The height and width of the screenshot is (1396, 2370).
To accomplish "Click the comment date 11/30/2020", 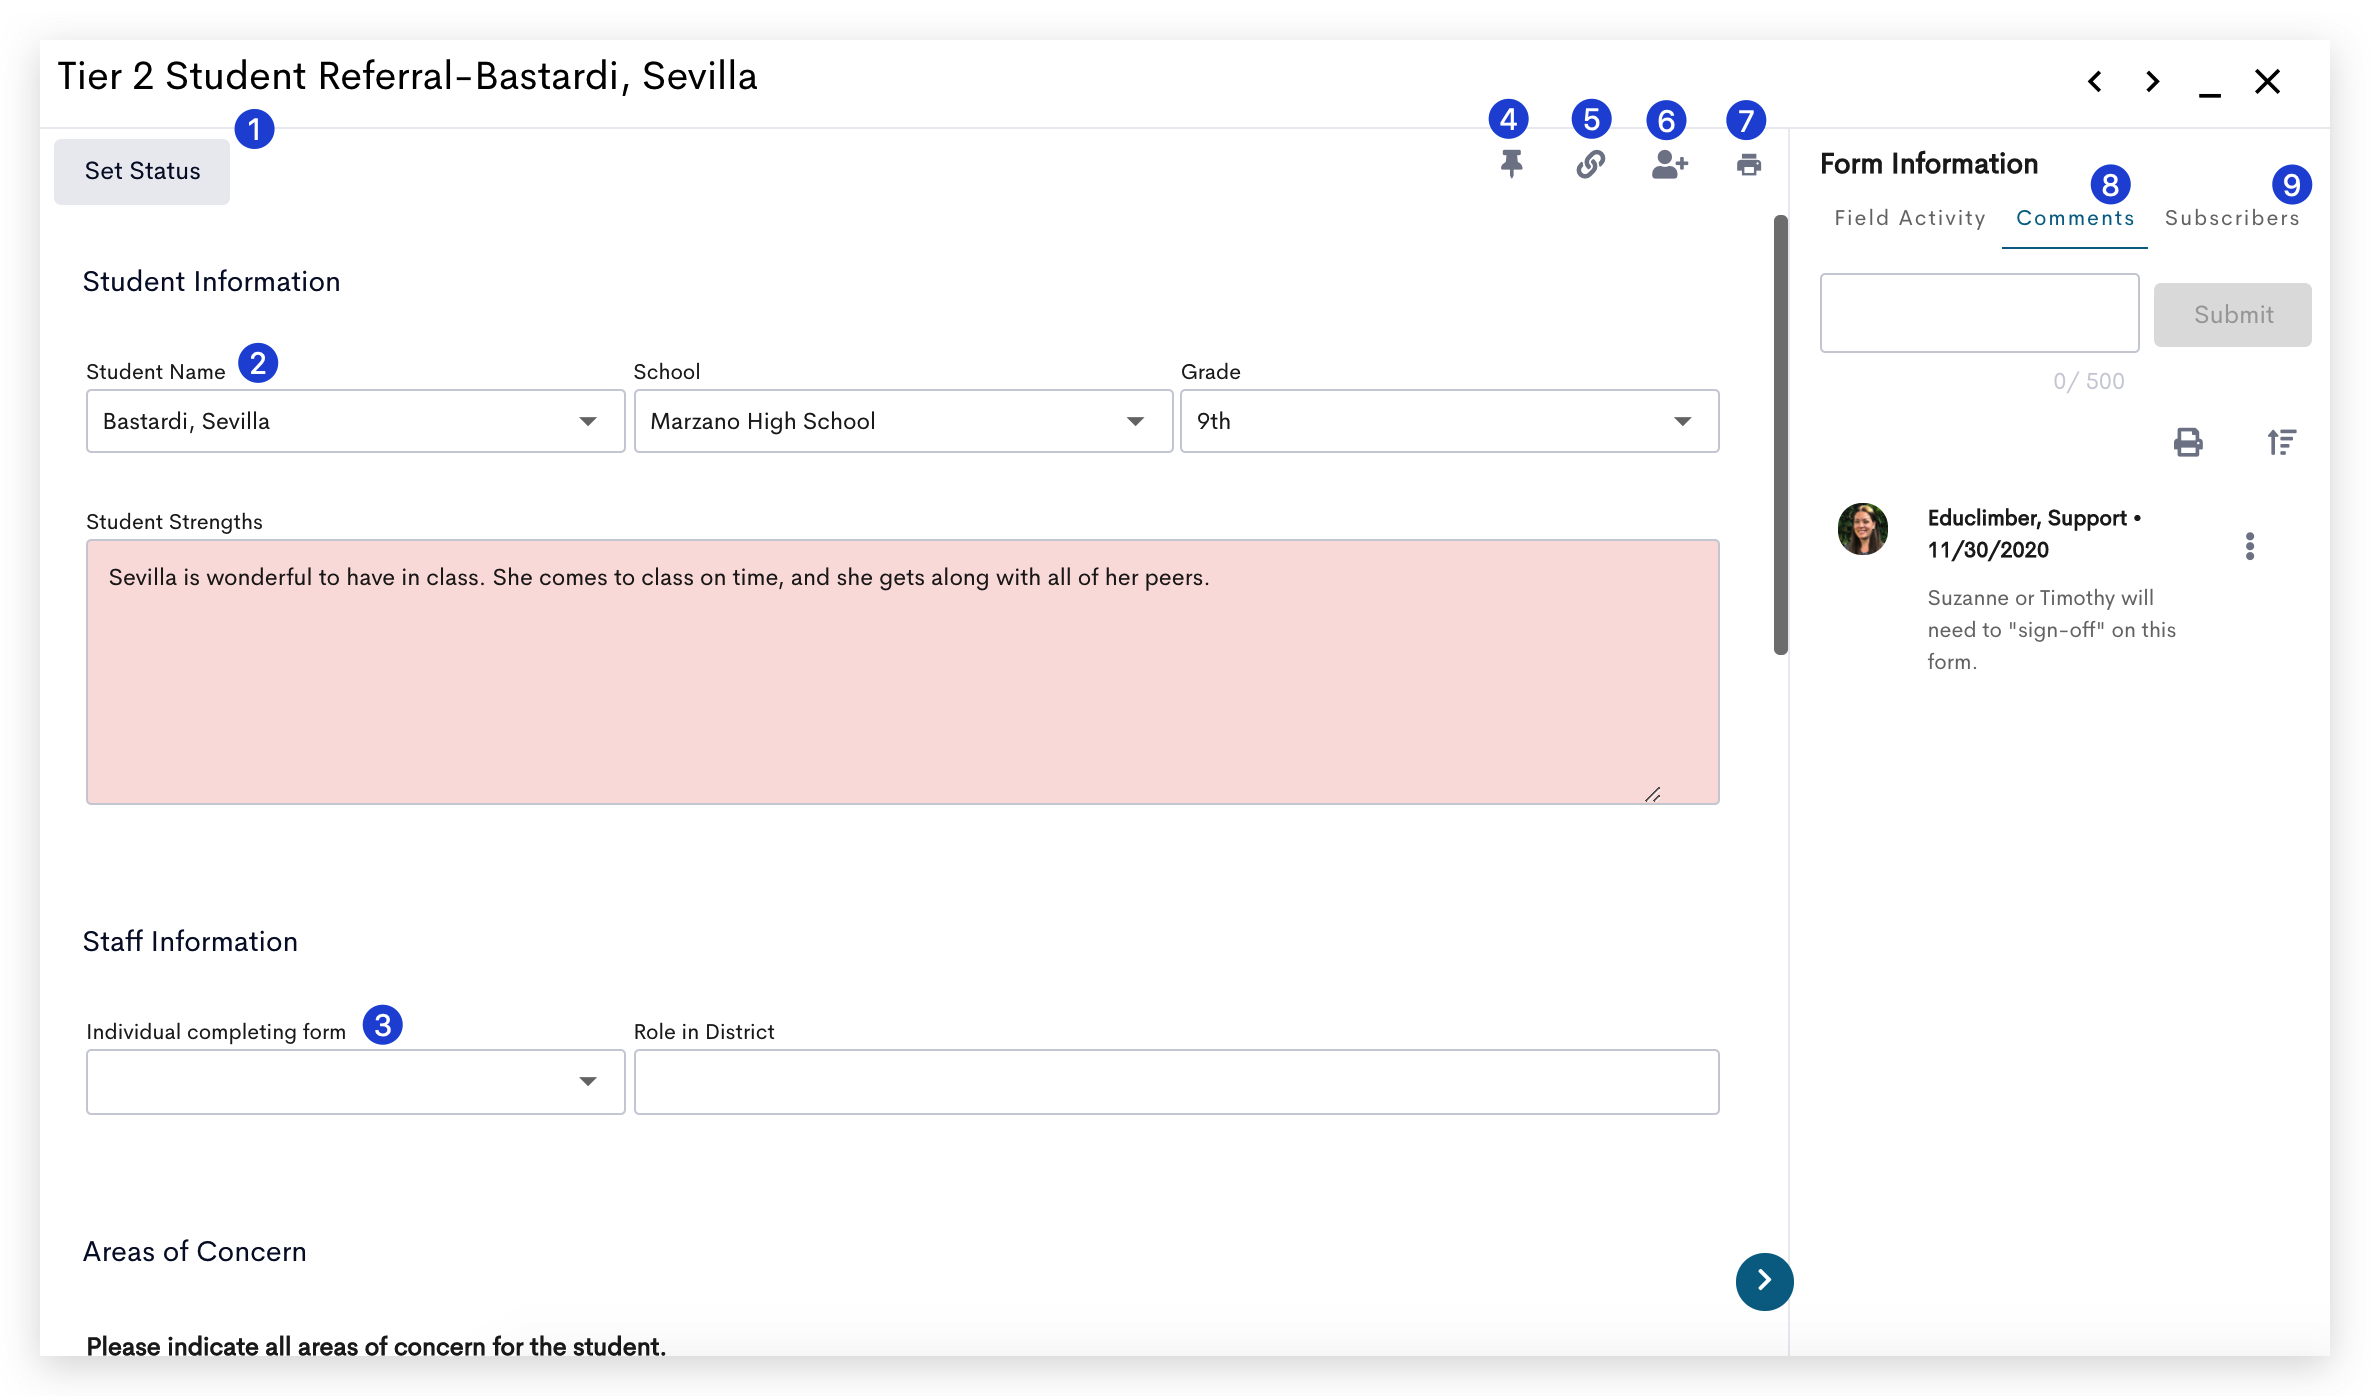I will (x=1988, y=550).
